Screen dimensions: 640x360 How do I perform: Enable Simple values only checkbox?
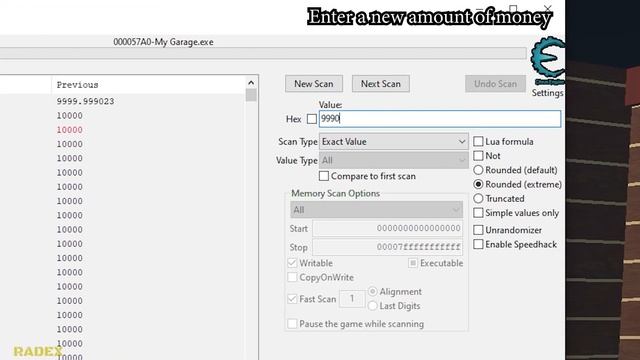pyautogui.click(x=478, y=213)
